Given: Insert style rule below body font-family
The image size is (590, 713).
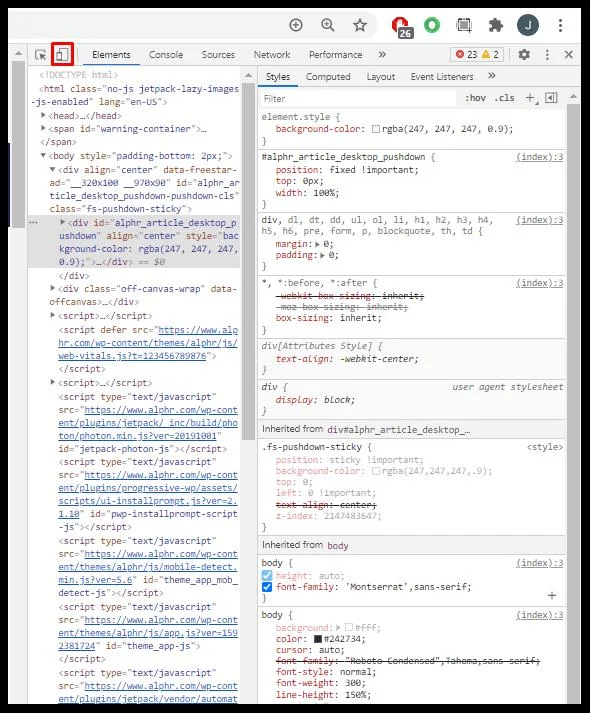Looking at the screenshot, I should pos(552,596).
